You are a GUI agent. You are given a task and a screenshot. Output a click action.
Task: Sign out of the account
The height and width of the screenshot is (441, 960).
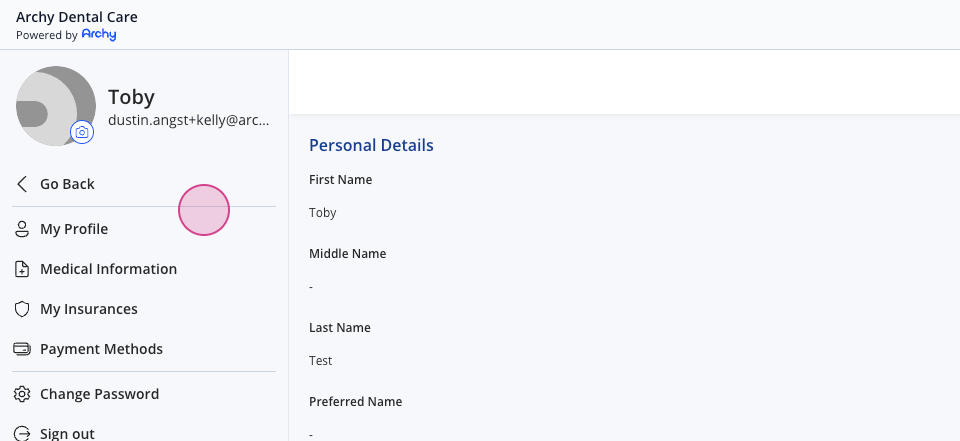[144, 432]
